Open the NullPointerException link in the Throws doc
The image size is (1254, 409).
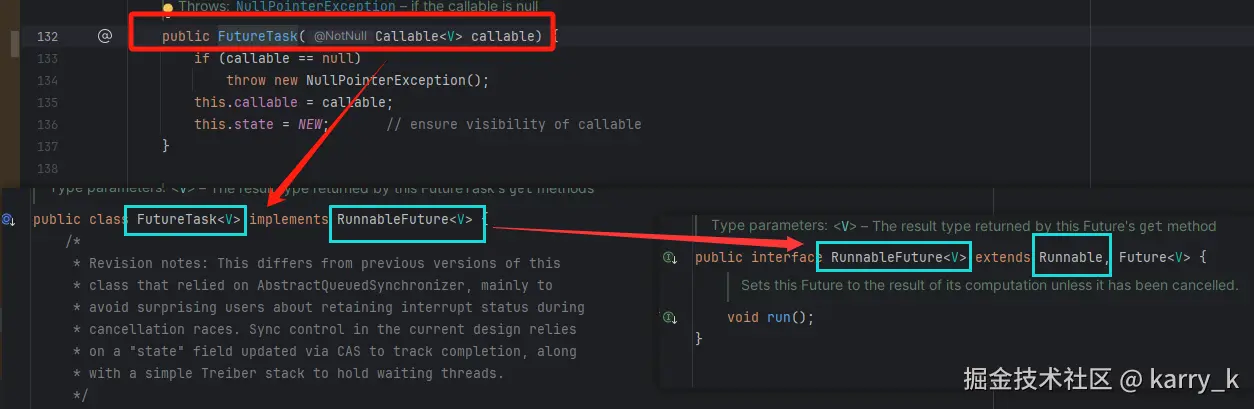pyautogui.click(x=315, y=6)
